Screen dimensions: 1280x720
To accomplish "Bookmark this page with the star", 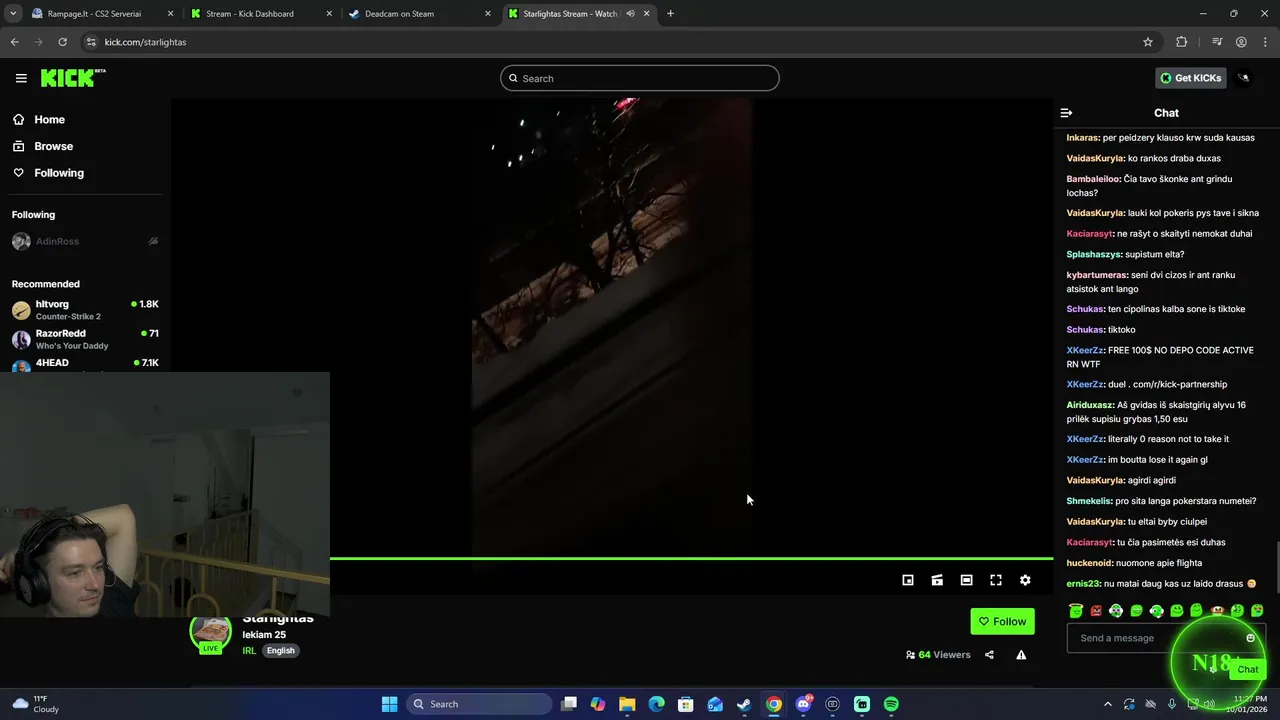I will 1148,42.
